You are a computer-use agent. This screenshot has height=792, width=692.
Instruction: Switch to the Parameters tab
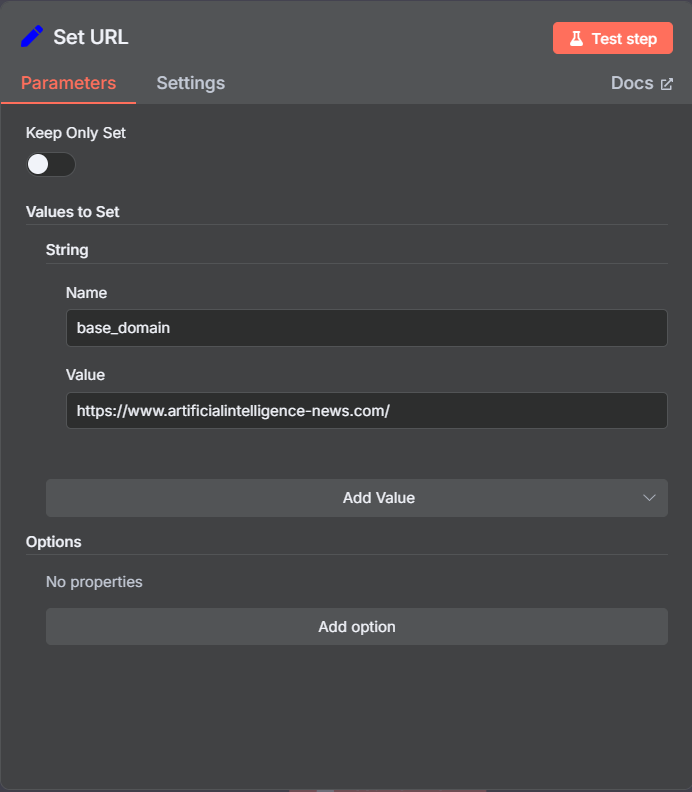tap(68, 83)
